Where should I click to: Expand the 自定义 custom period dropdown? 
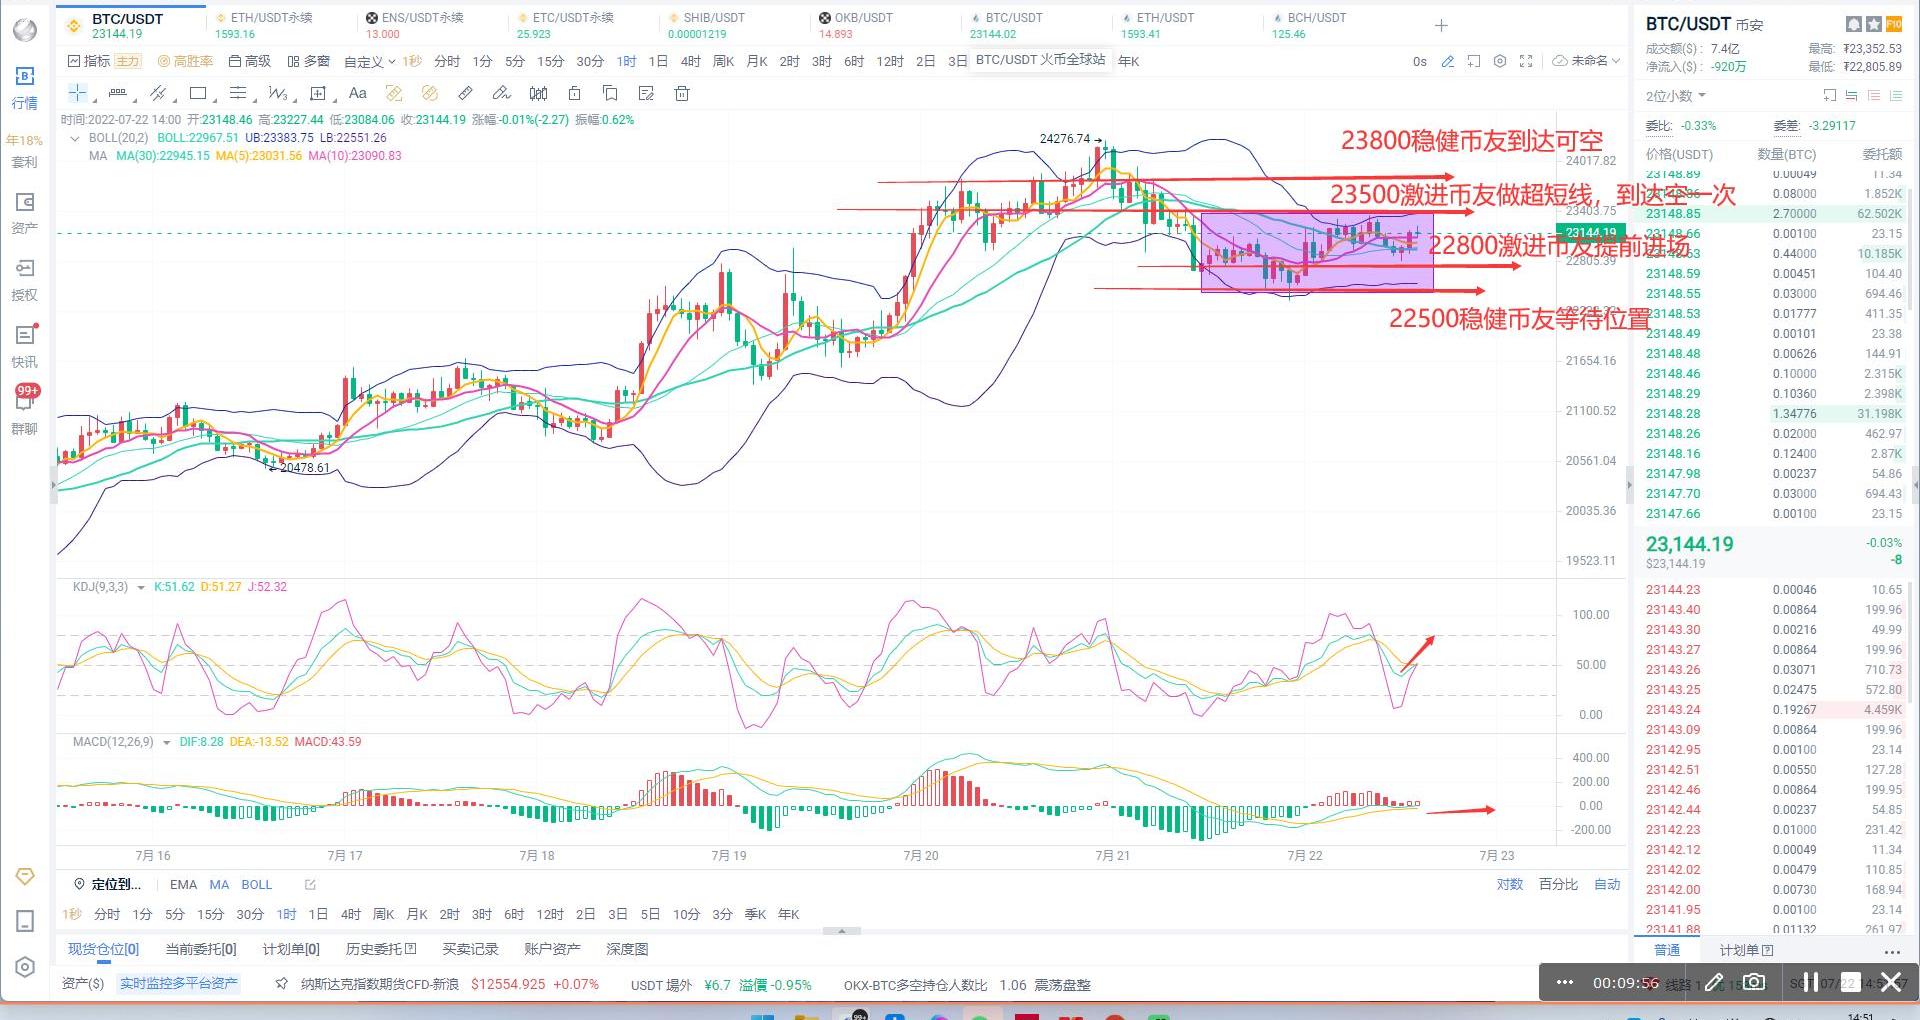click(369, 62)
